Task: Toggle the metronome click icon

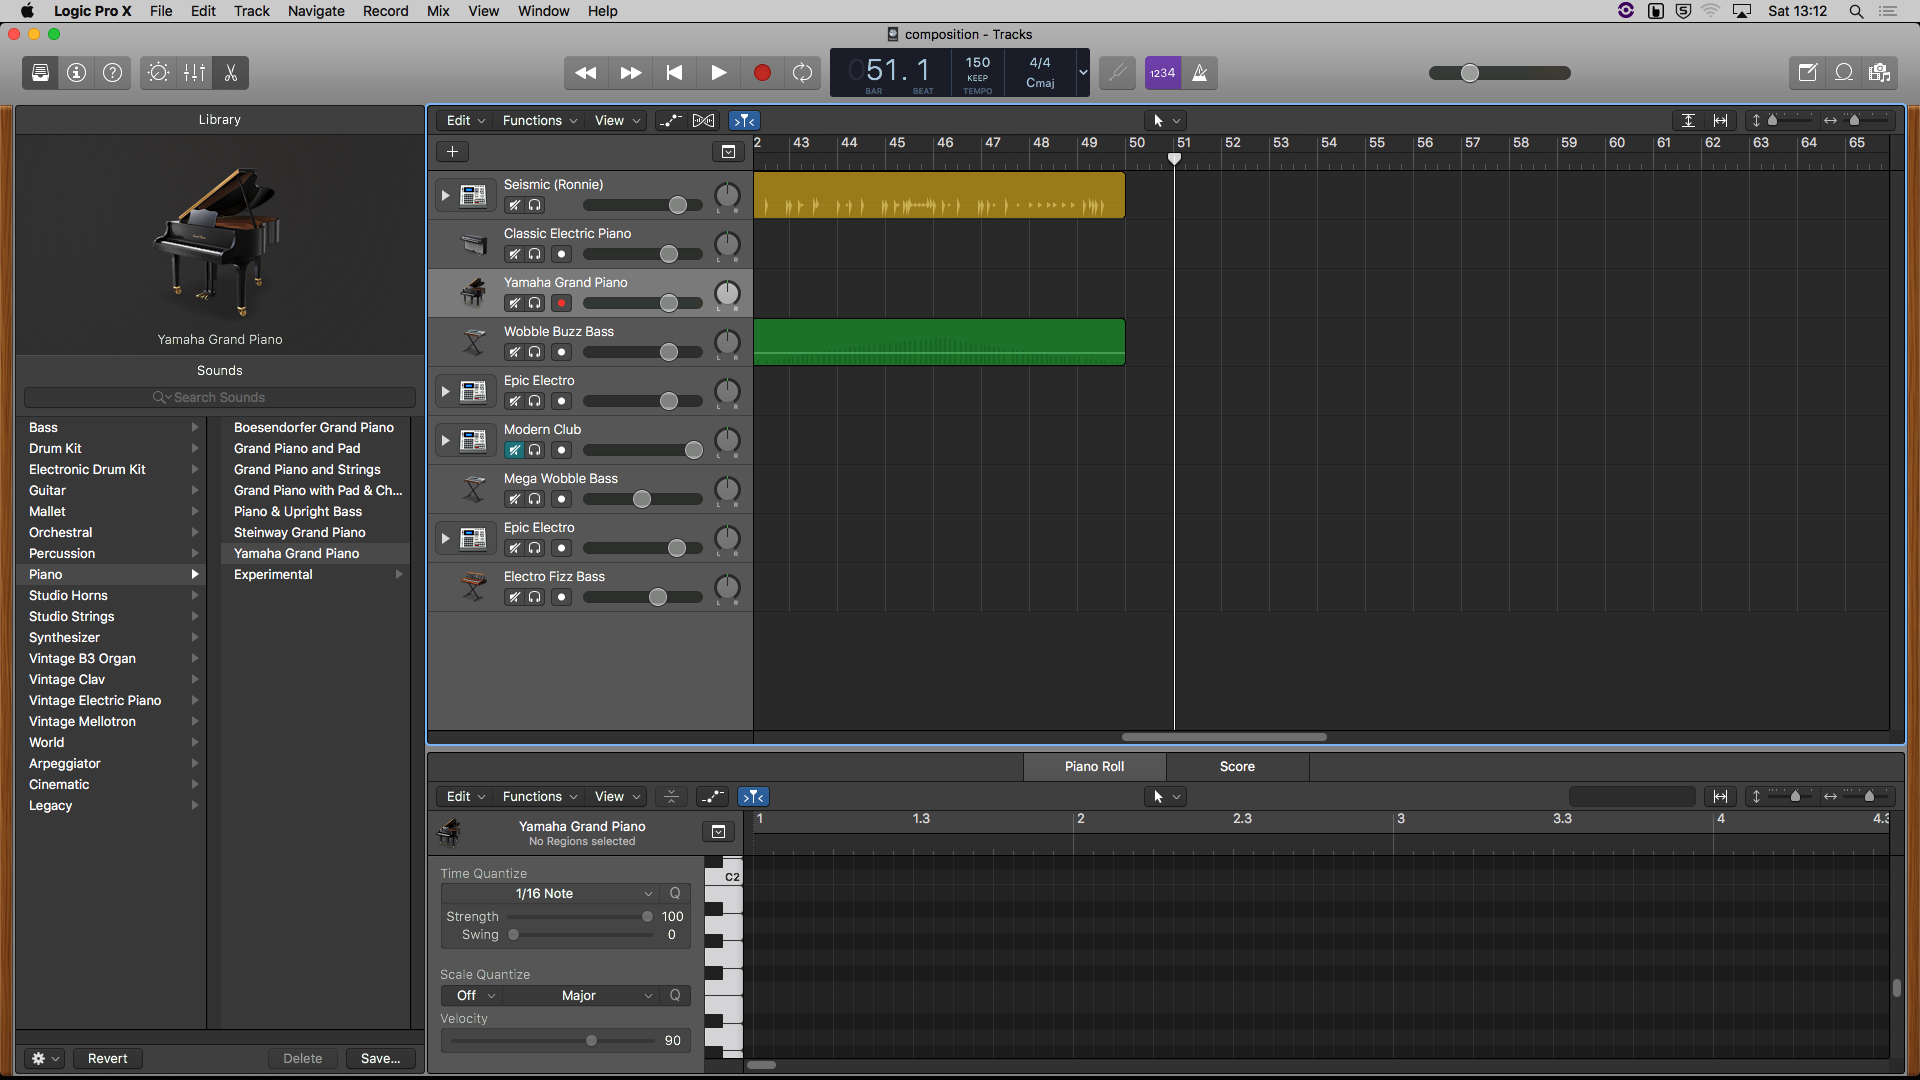Action: [1200, 73]
